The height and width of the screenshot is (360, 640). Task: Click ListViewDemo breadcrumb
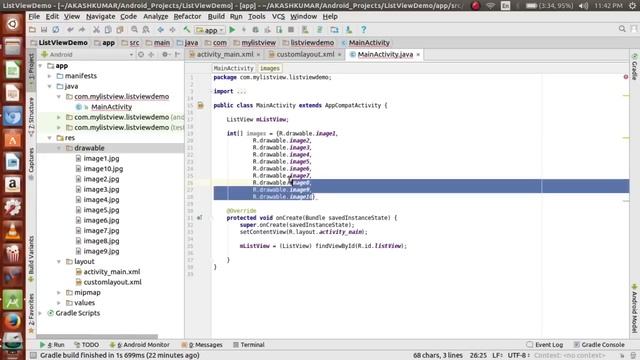(62, 42)
